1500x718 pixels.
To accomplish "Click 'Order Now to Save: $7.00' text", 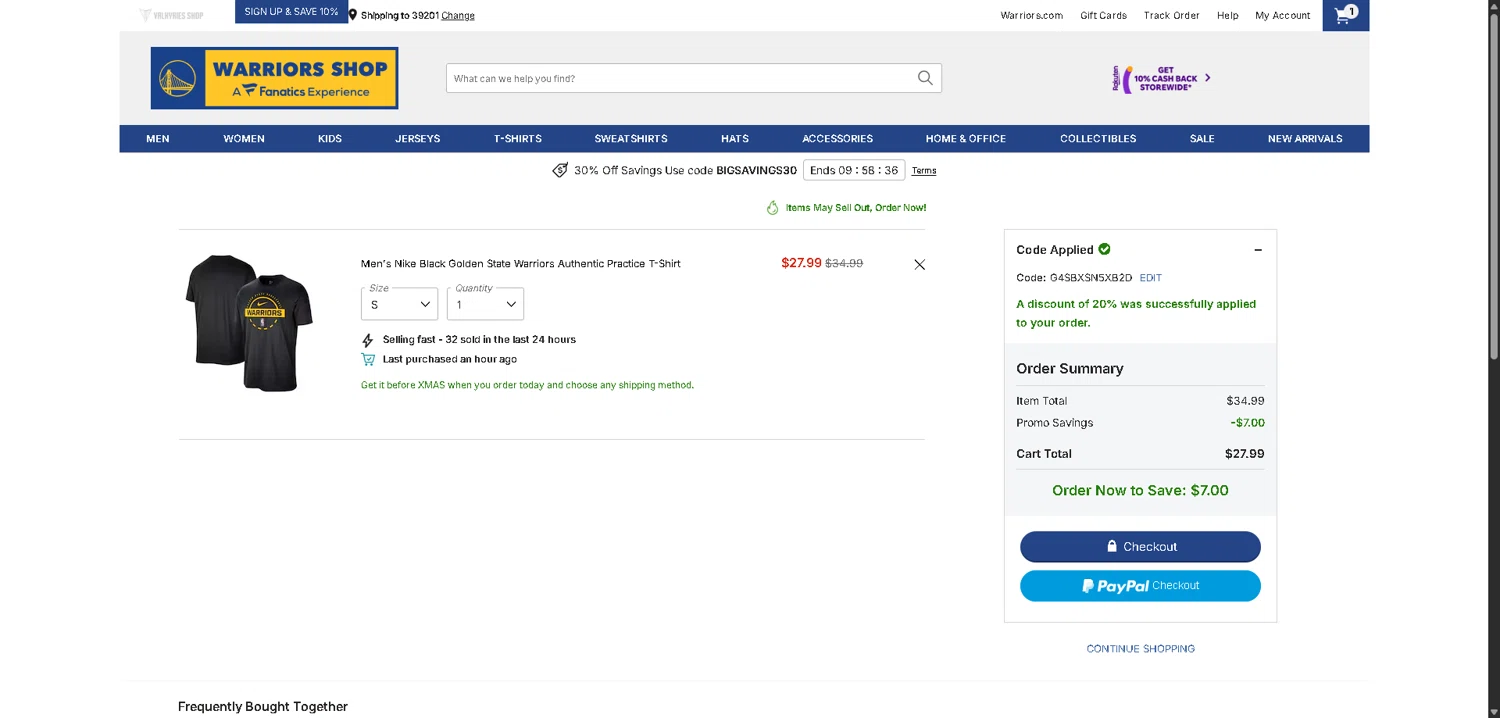I will coord(1140,491).
